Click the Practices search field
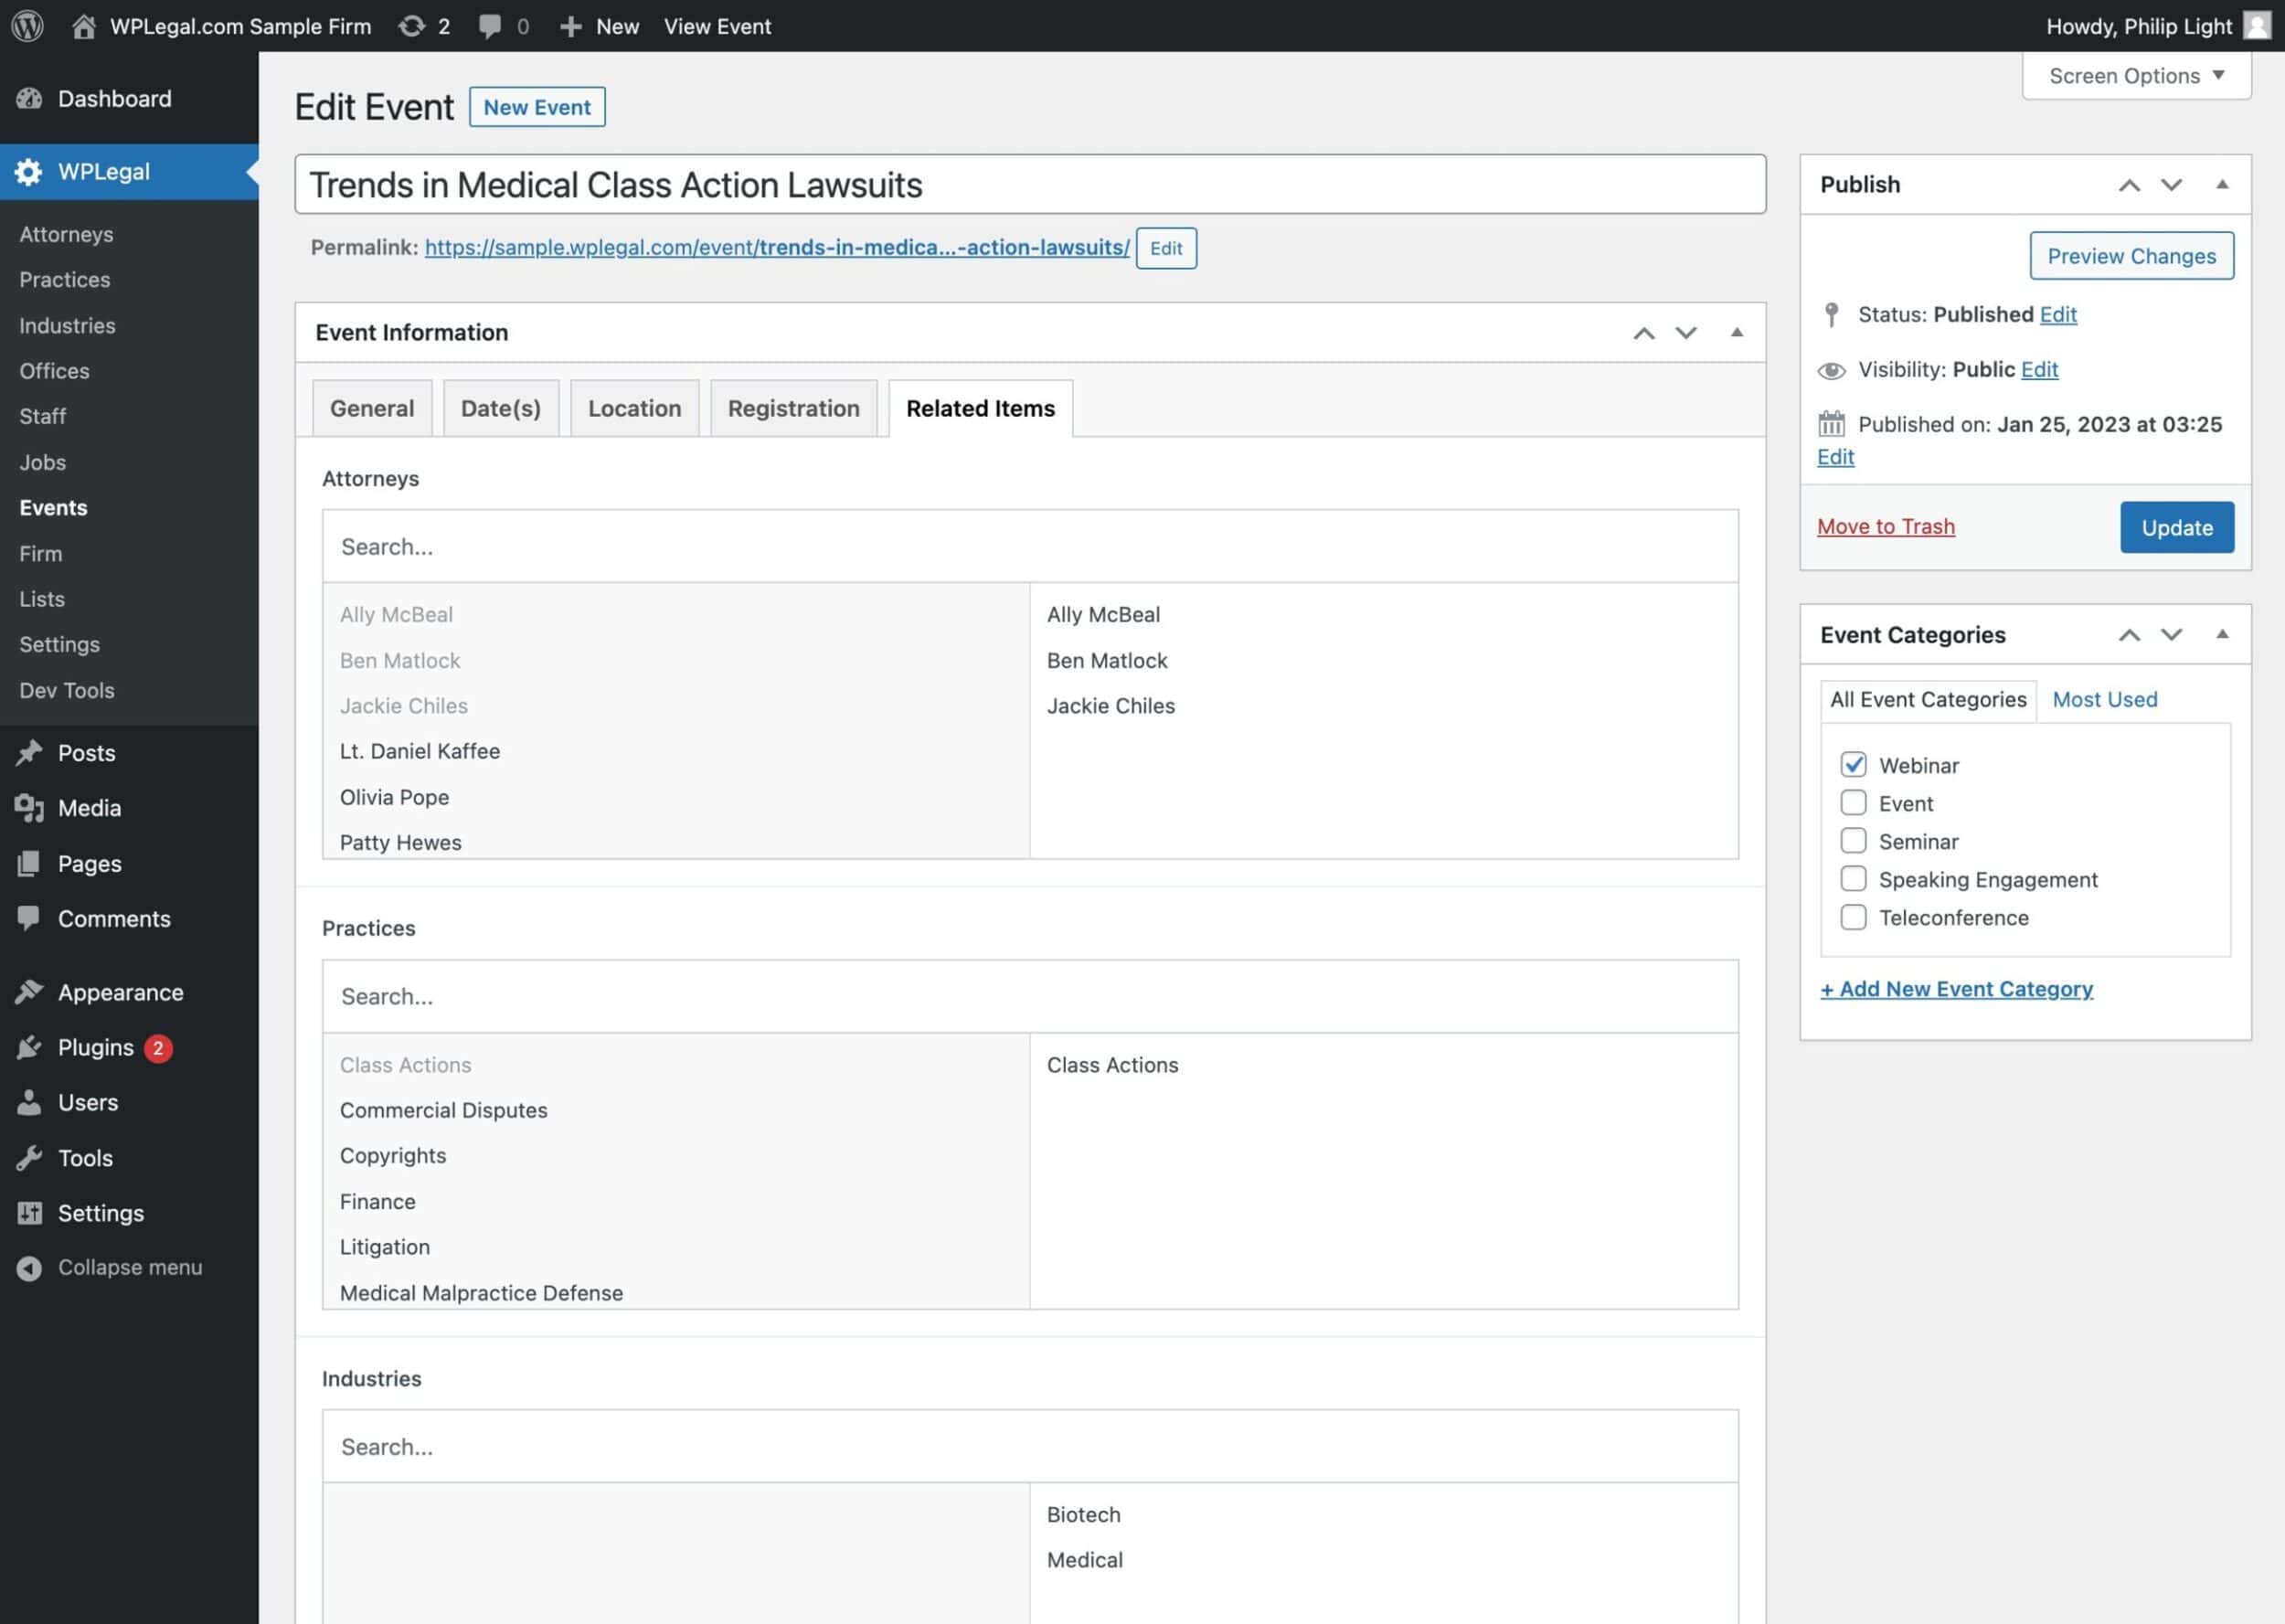2285x1624 pixels. [x=1029, y=997]
